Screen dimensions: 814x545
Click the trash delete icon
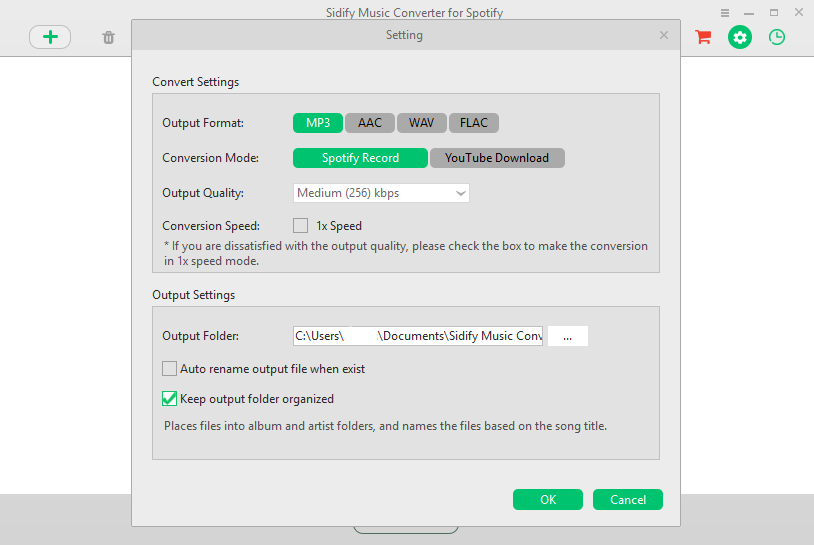pyautogui.click(x=108, y=37)
